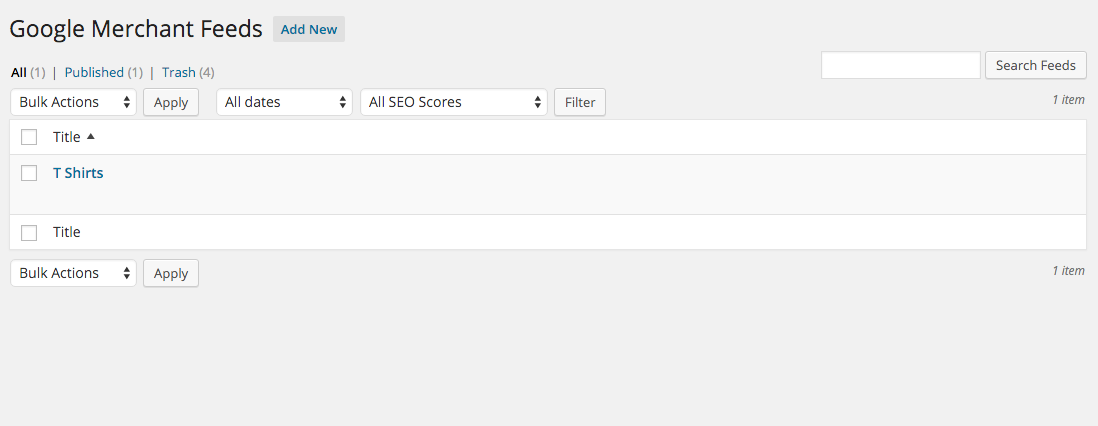Switch to Published feeds view

[x=94, y=72]
